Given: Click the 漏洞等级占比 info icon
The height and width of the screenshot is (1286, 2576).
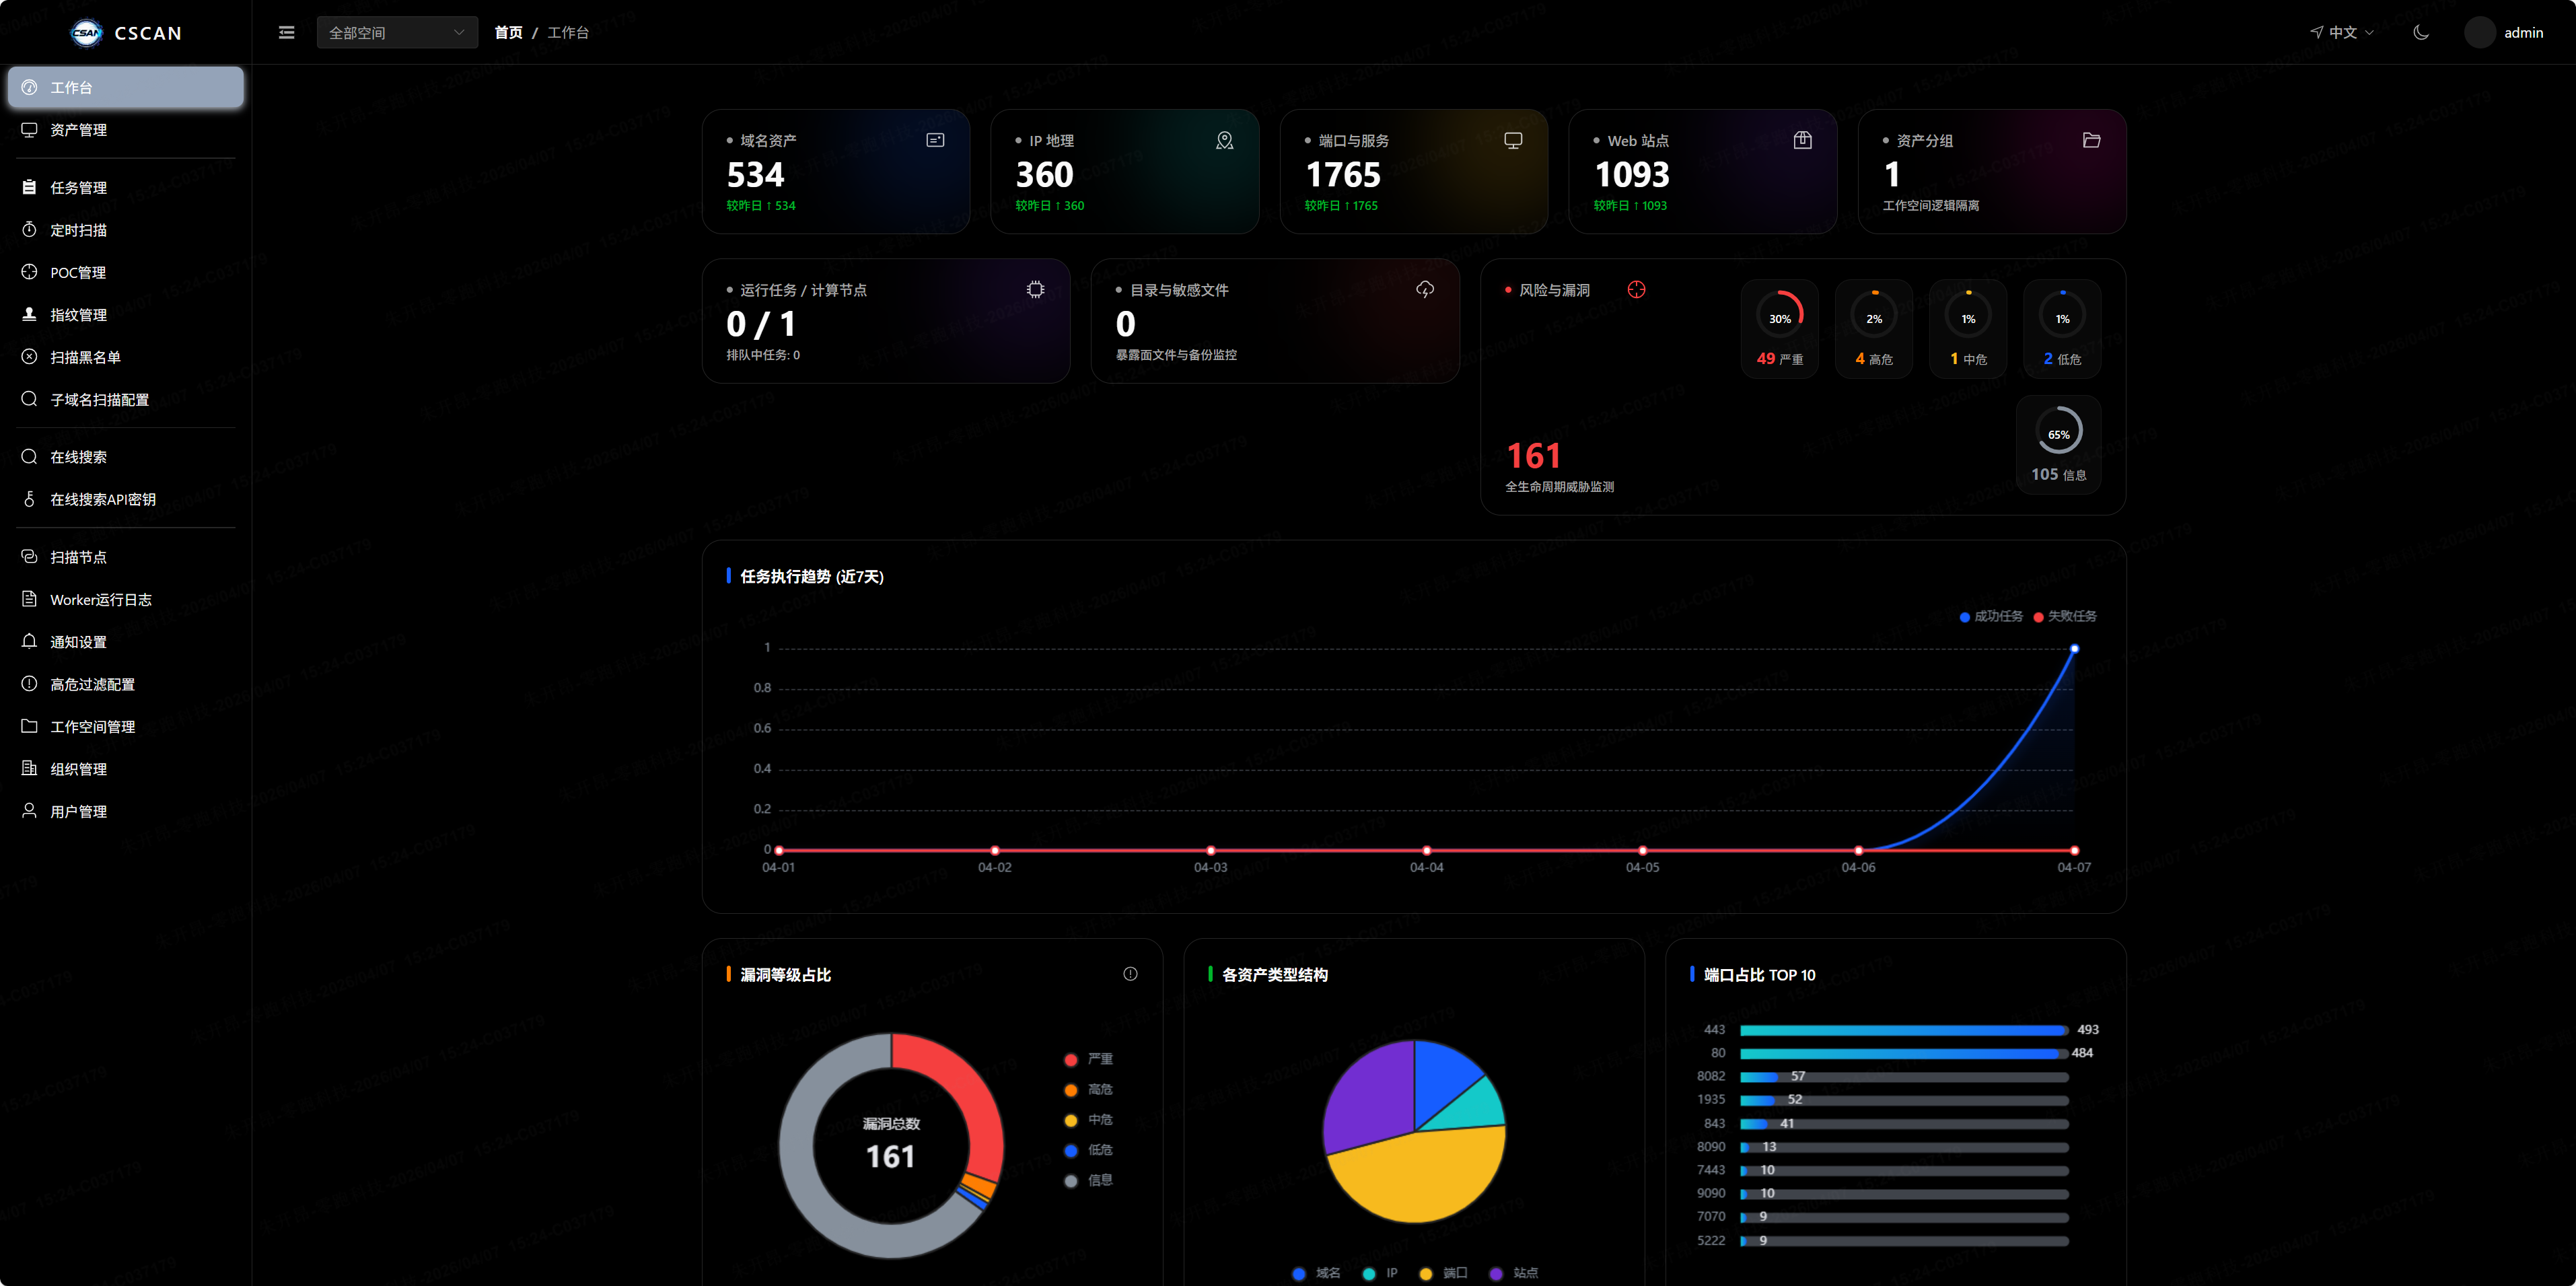Looking at the screenshot, I should [x=1130, y=974].
